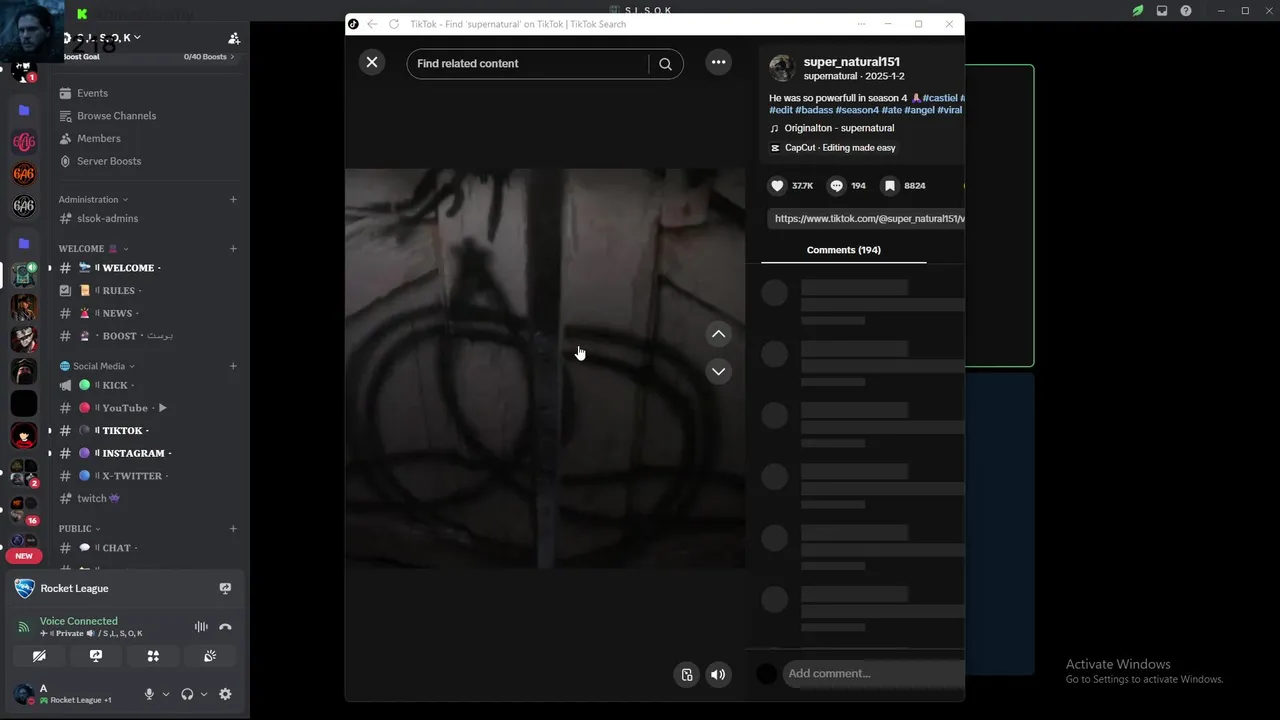Screen dimensions: 1280x720
Task: Open comments via speech bubble icon
Action: pos(837,186)
